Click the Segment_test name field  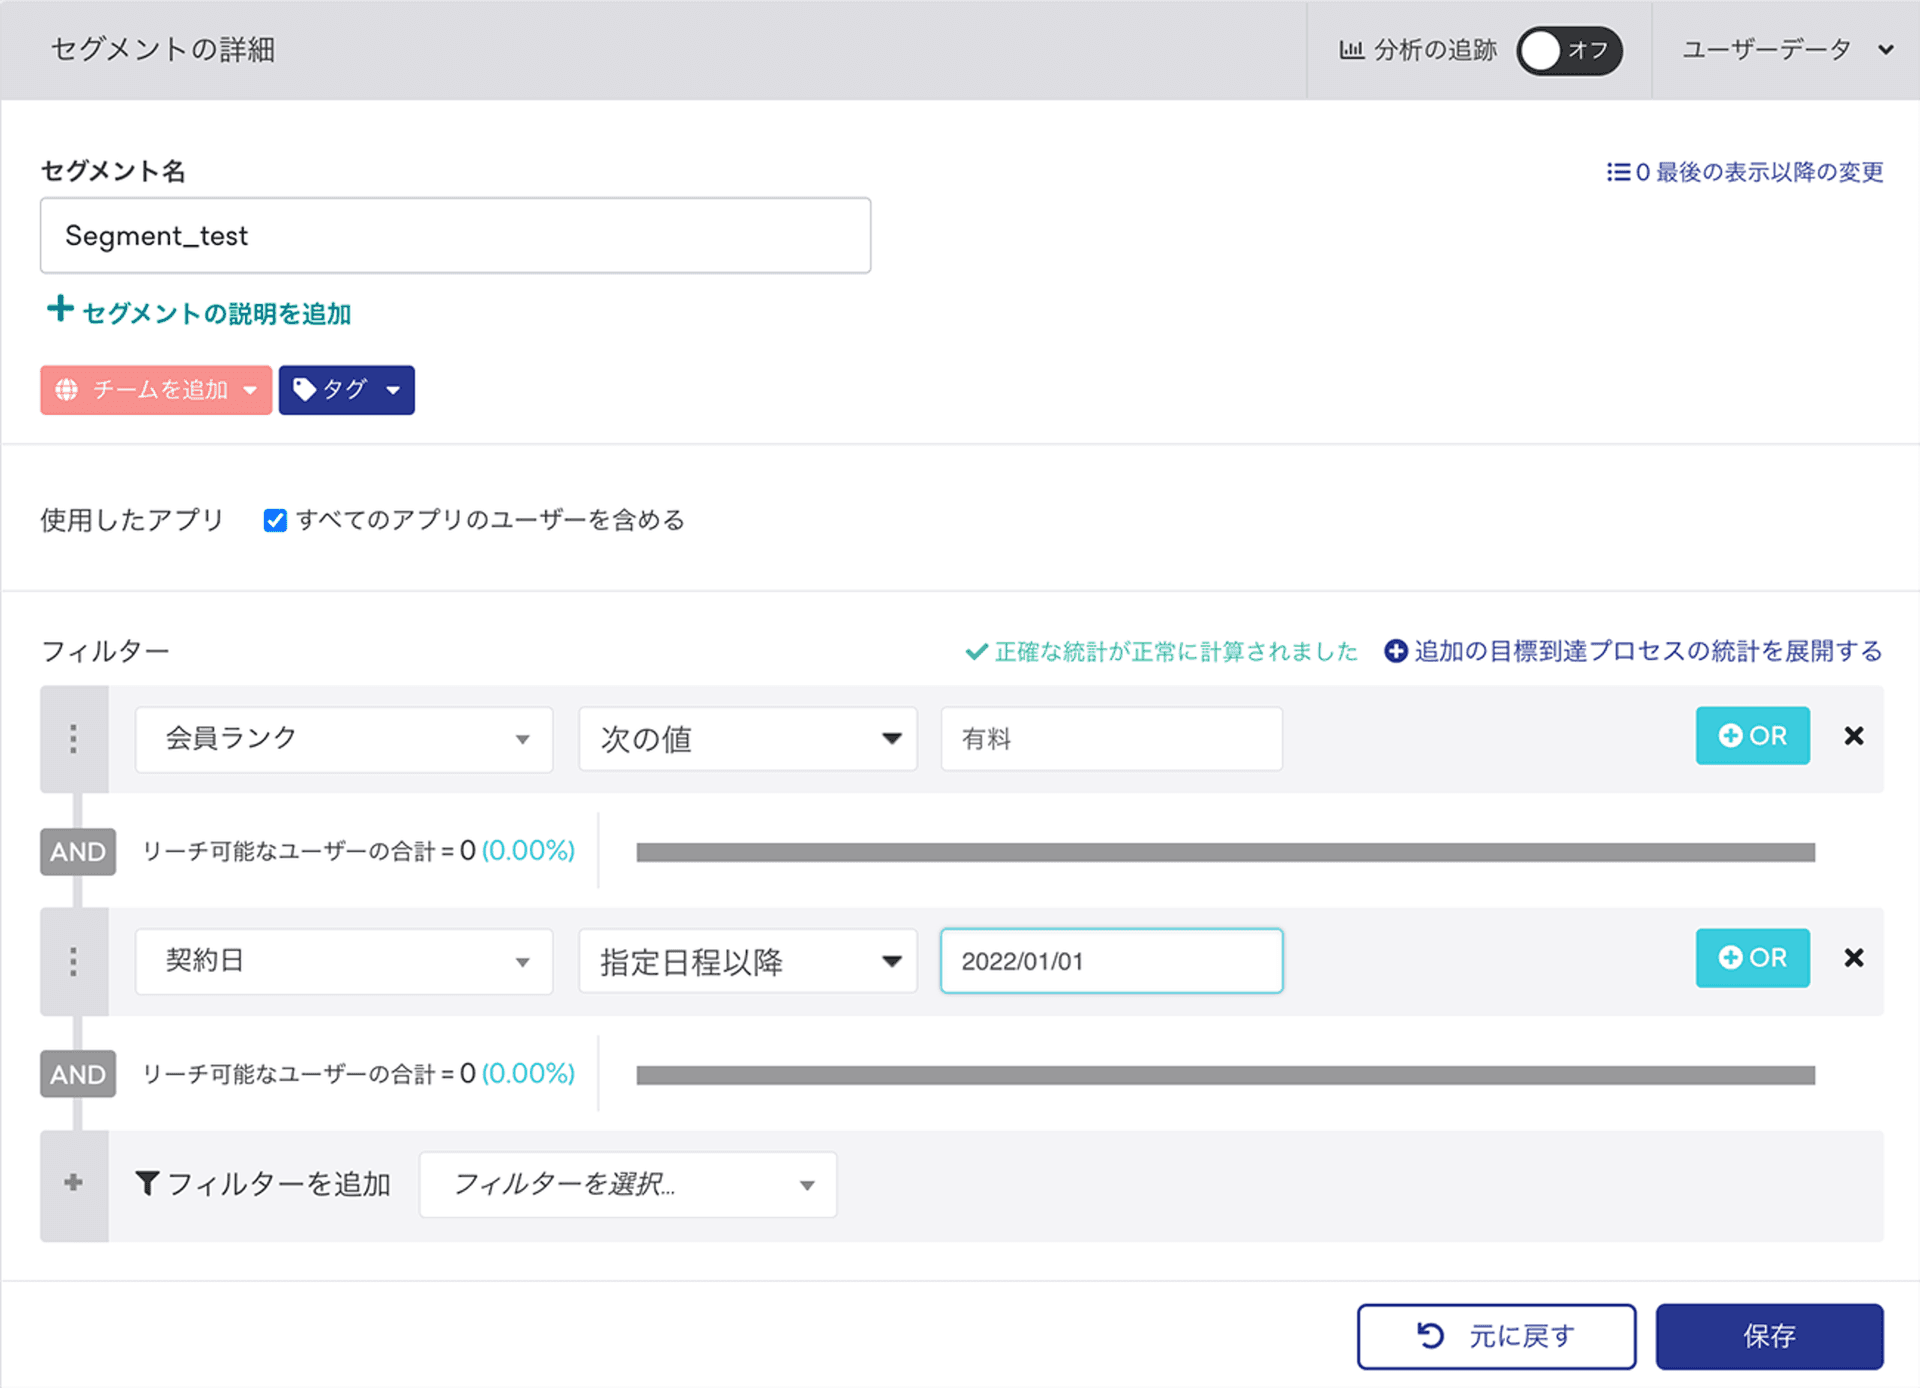pyautogui.click(x=455, y=236)
